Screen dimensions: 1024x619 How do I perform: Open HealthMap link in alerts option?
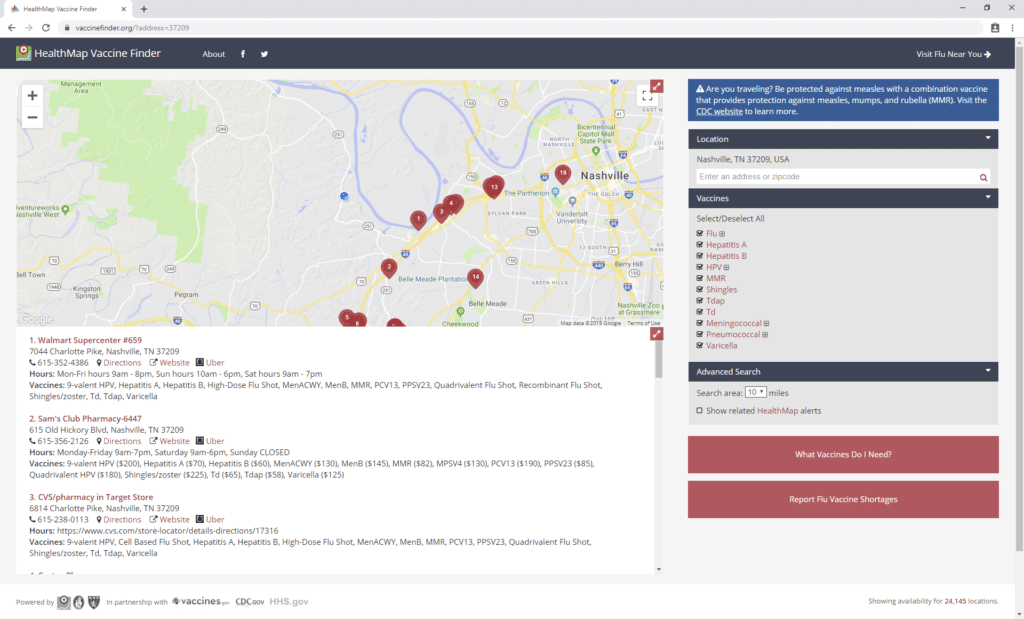(777, 411)
